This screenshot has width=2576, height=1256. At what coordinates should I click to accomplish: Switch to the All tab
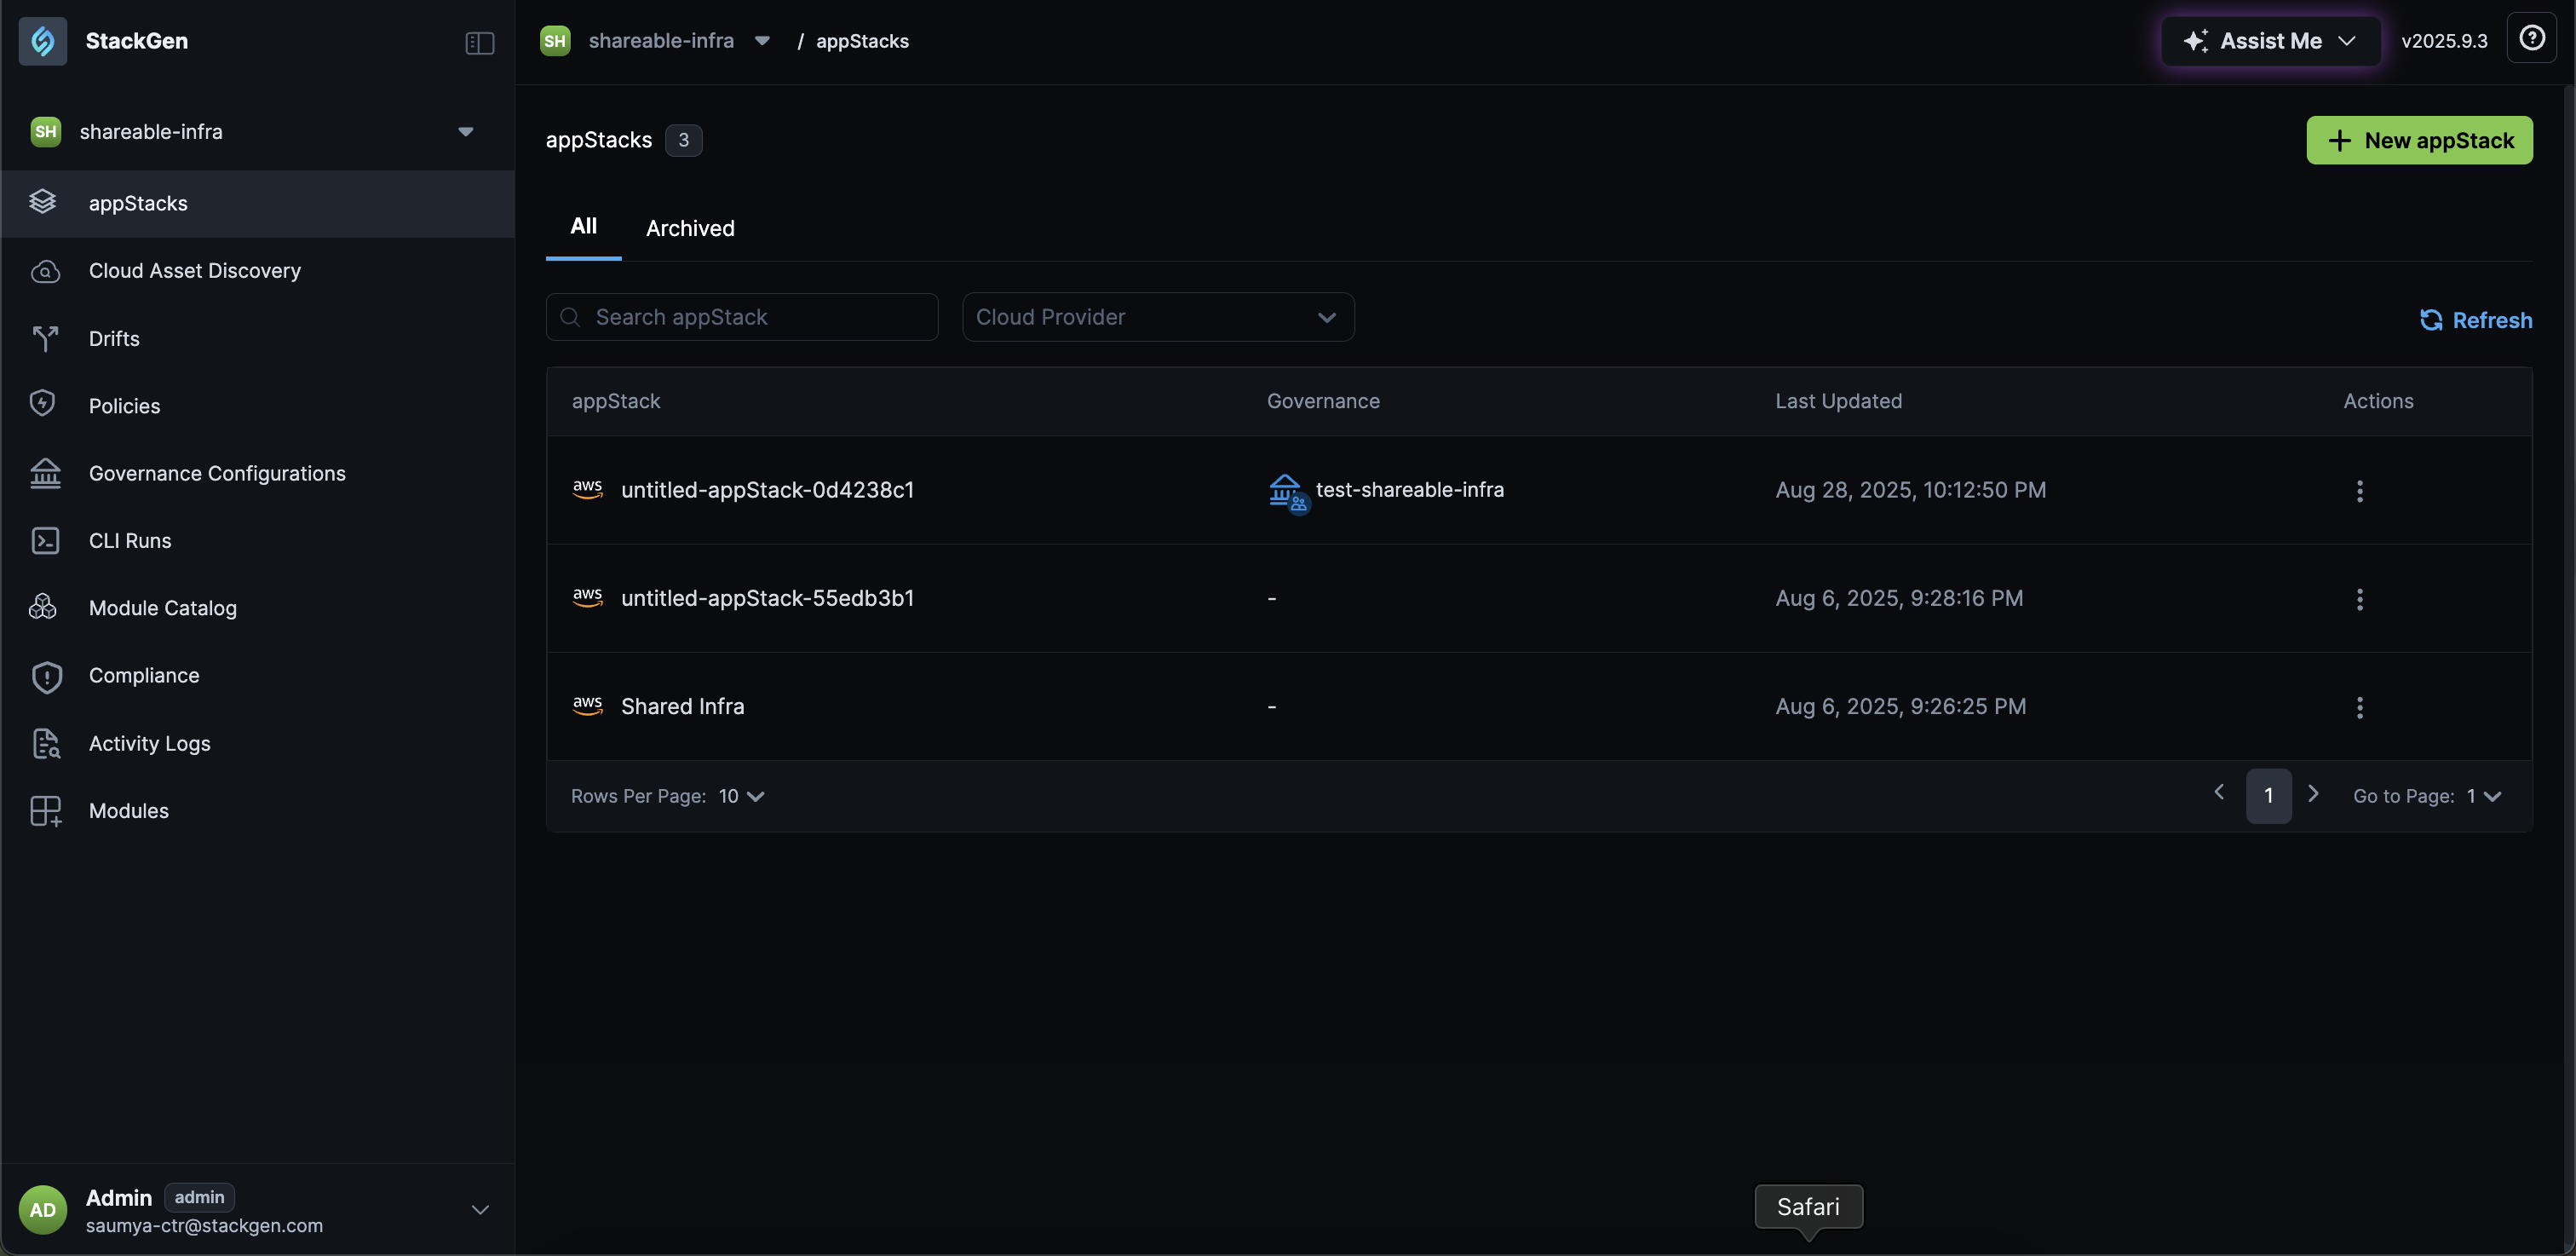click(583, 227)
